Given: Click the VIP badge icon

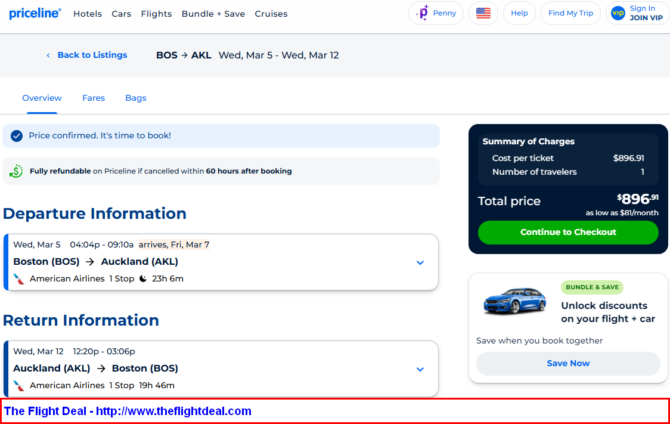Looking at the screenshot, I should click(618, 13).
